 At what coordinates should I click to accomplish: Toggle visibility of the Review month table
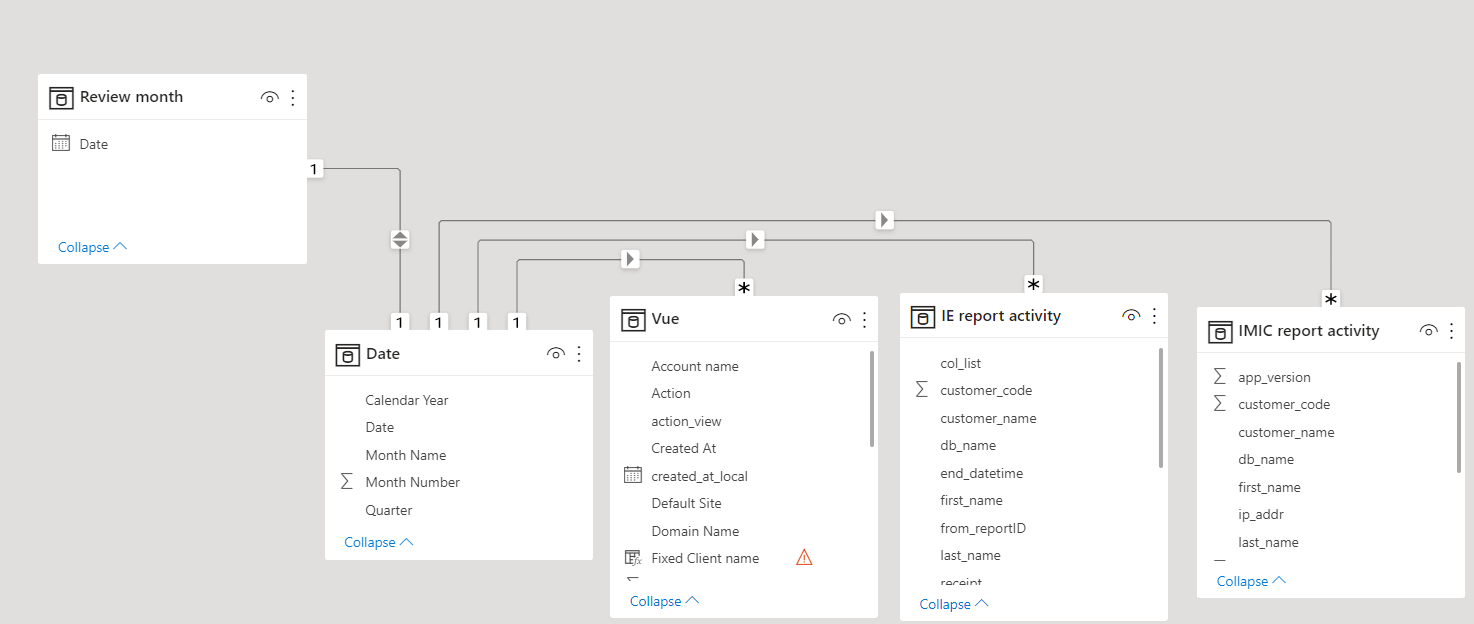[x=269, y=97]
